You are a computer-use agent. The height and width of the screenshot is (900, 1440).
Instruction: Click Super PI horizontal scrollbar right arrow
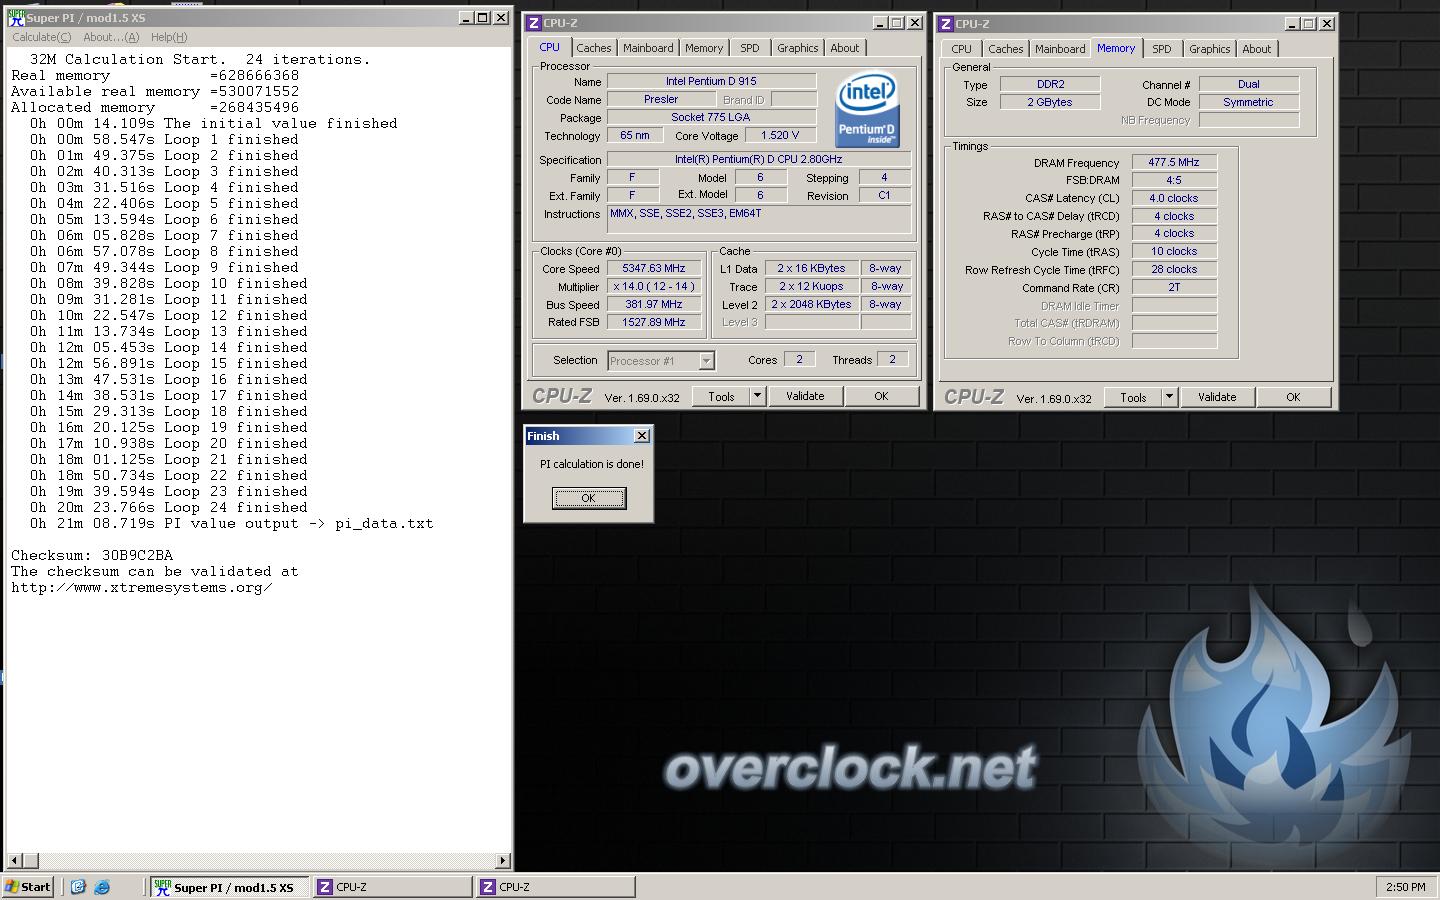[503, 860]
